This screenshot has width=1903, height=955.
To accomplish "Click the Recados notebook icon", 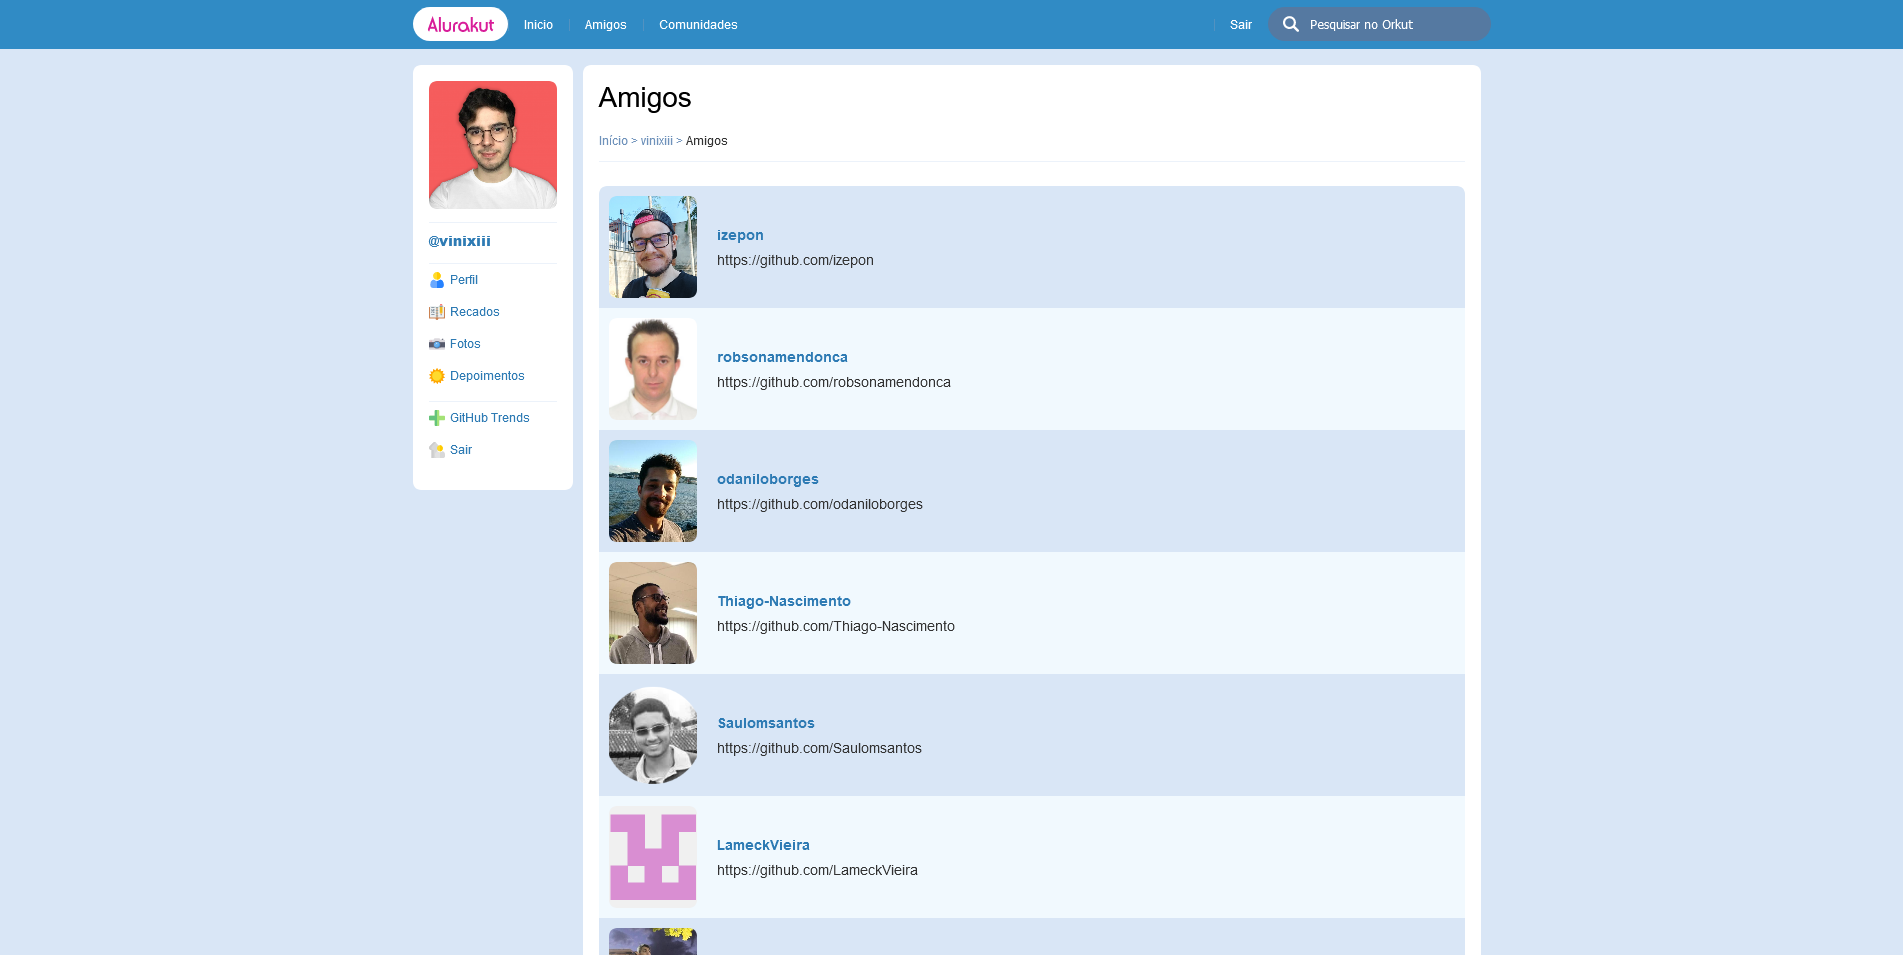I will (437, 312).
